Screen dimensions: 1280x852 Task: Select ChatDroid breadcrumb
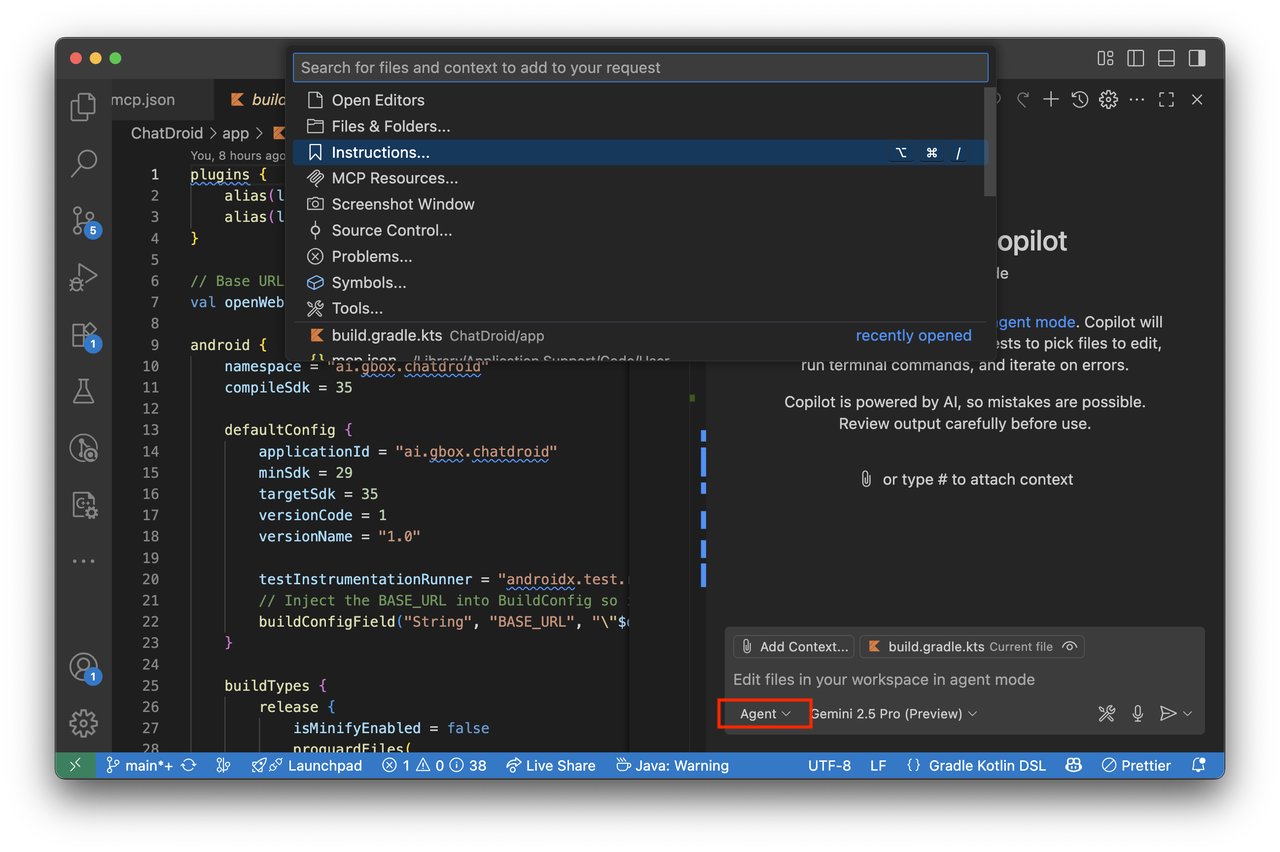[166, 133]
